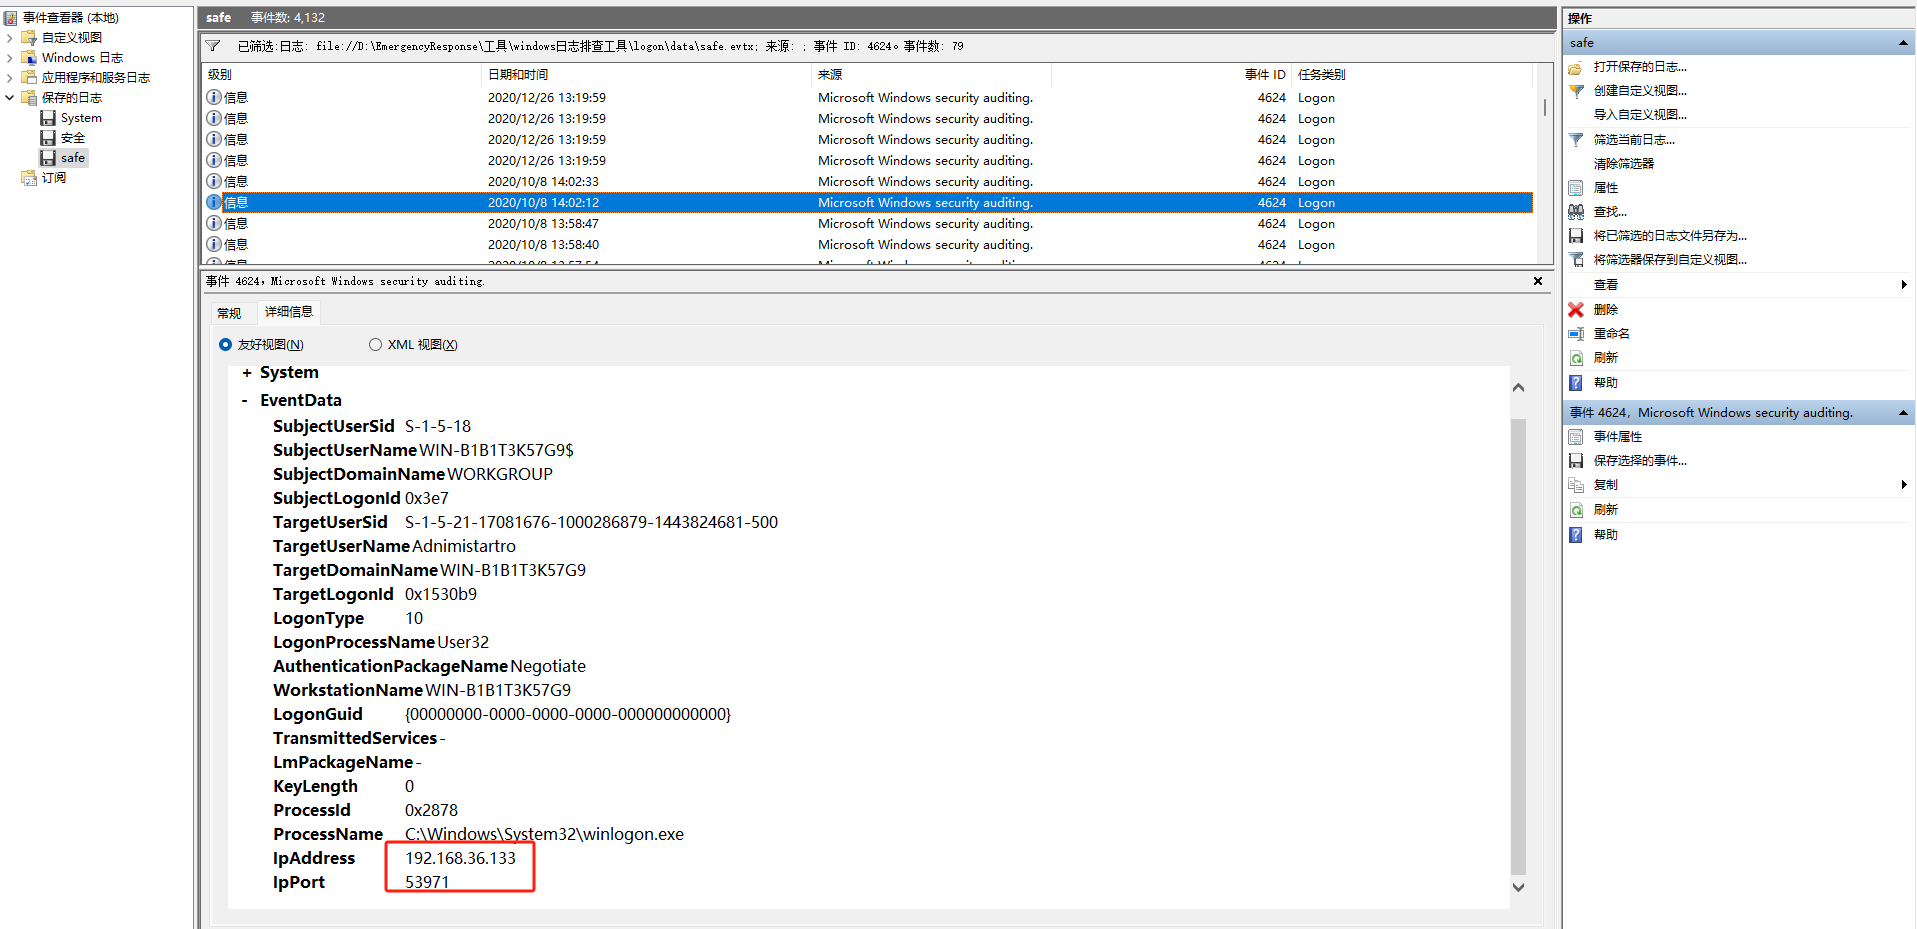The height and width of the screenshot is (929, 1917).
Task: Click 刷新 icon under event 4624 section
Action: point(1576,510)
